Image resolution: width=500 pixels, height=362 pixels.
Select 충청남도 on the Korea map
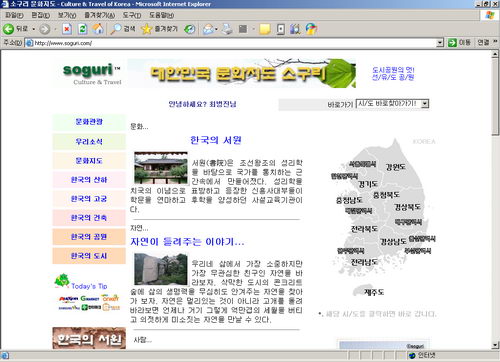349,200
